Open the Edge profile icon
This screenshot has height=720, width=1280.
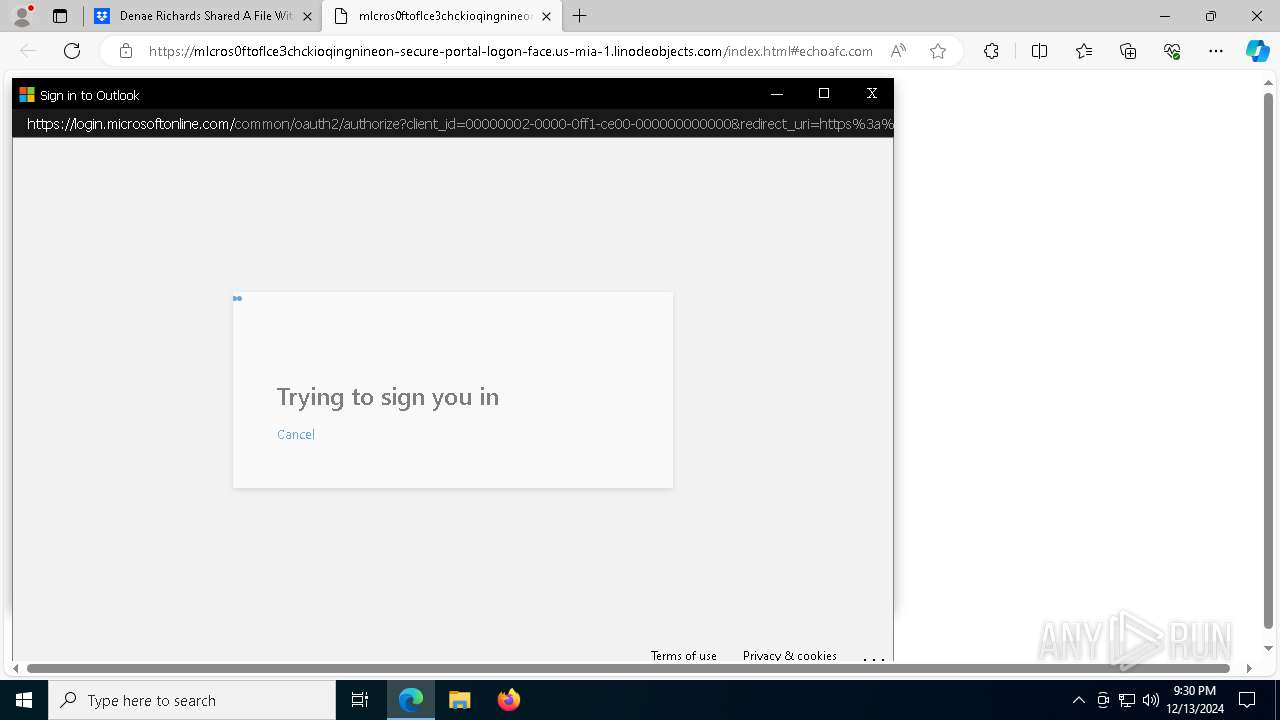tap(22, 16)
